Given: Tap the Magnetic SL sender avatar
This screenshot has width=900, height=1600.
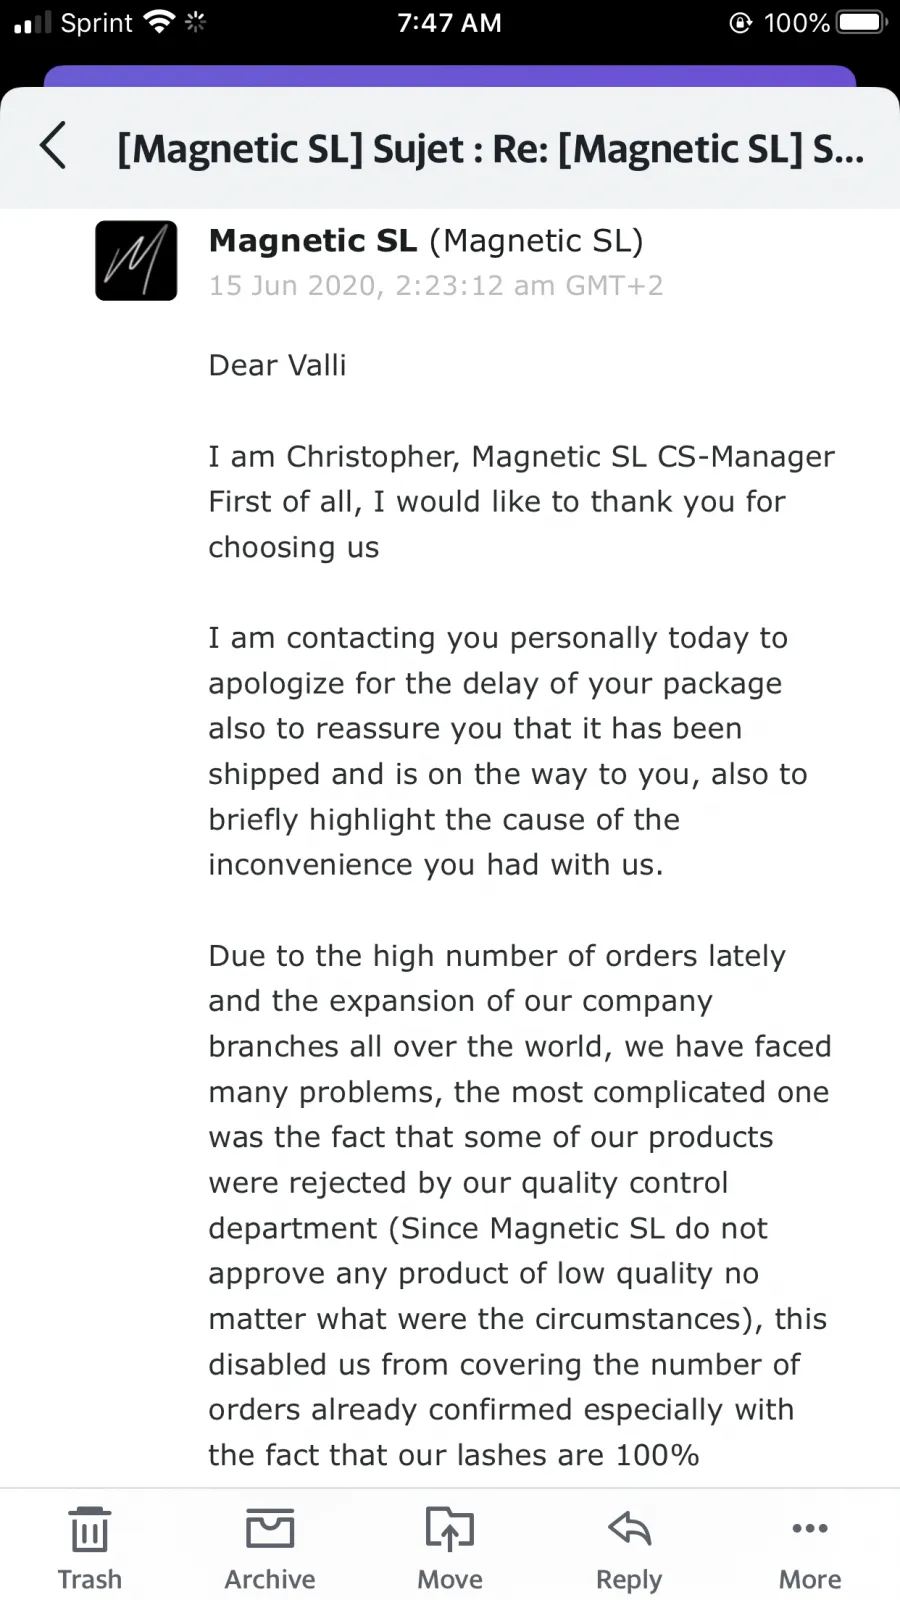Looking at the screenshot, I should (x=136, y=260).
